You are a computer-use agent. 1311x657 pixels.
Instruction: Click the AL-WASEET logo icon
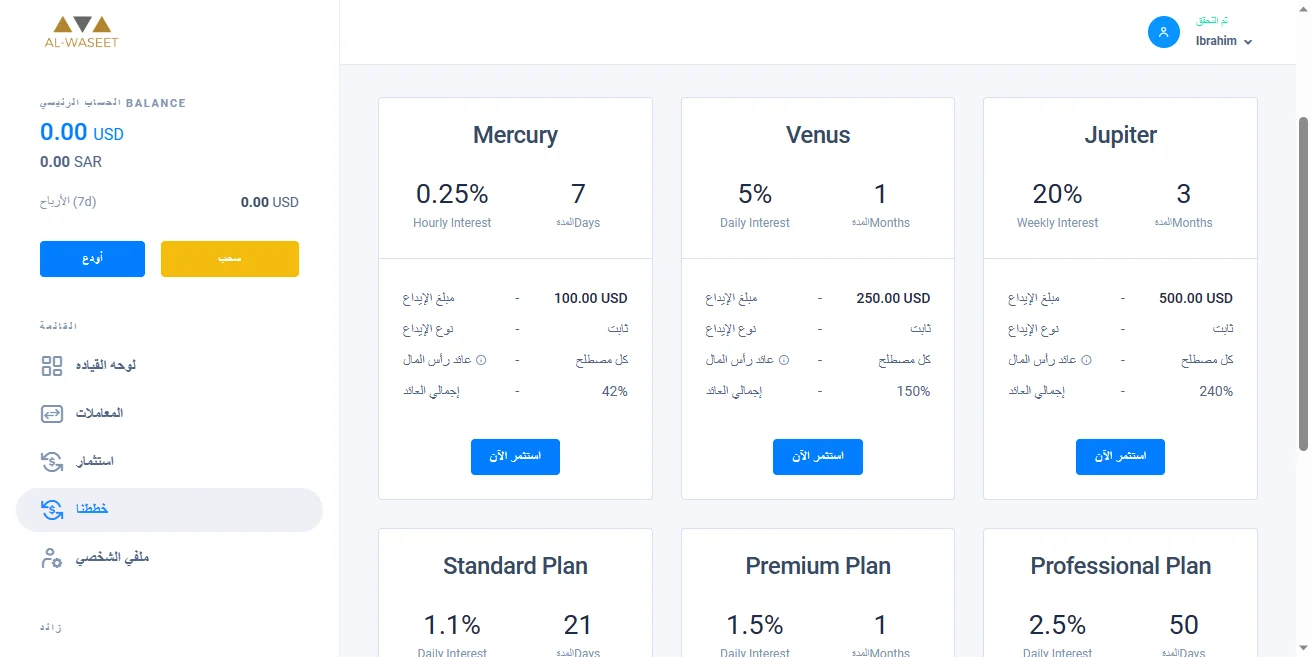(x=80, y=22)
